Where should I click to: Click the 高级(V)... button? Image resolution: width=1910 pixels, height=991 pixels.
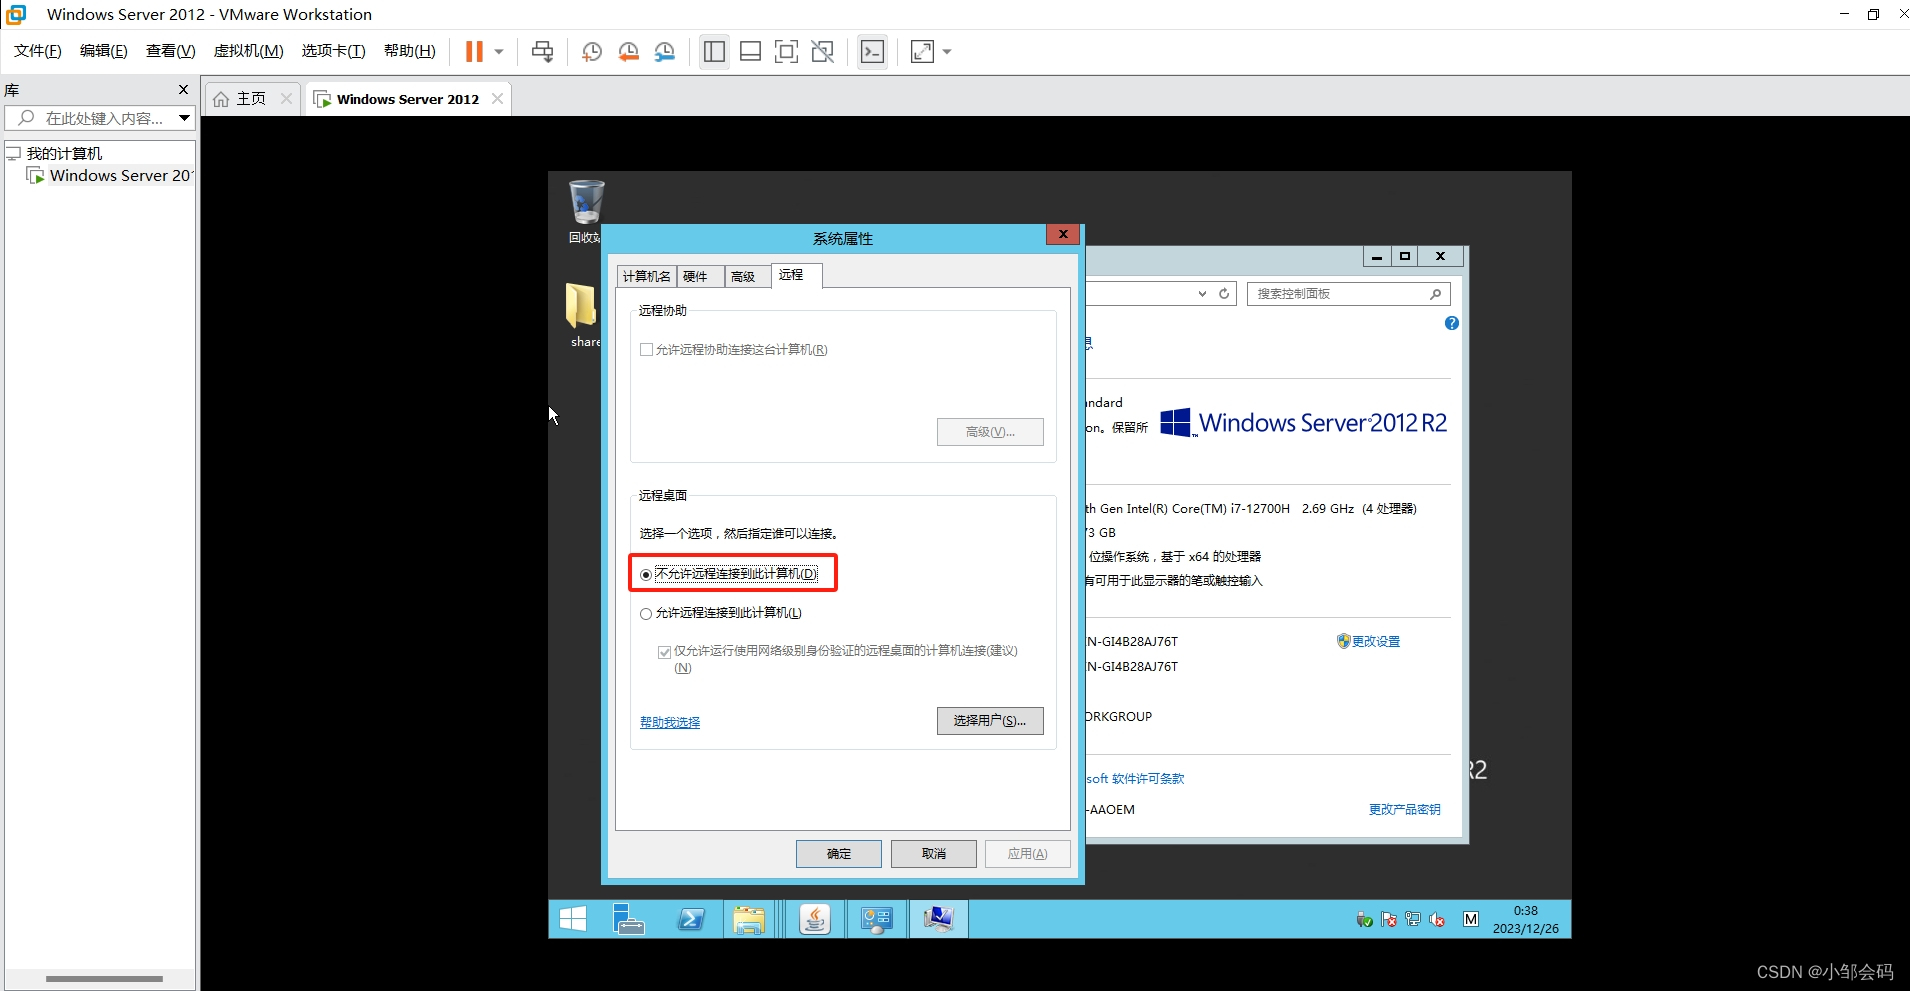point(990,432)
